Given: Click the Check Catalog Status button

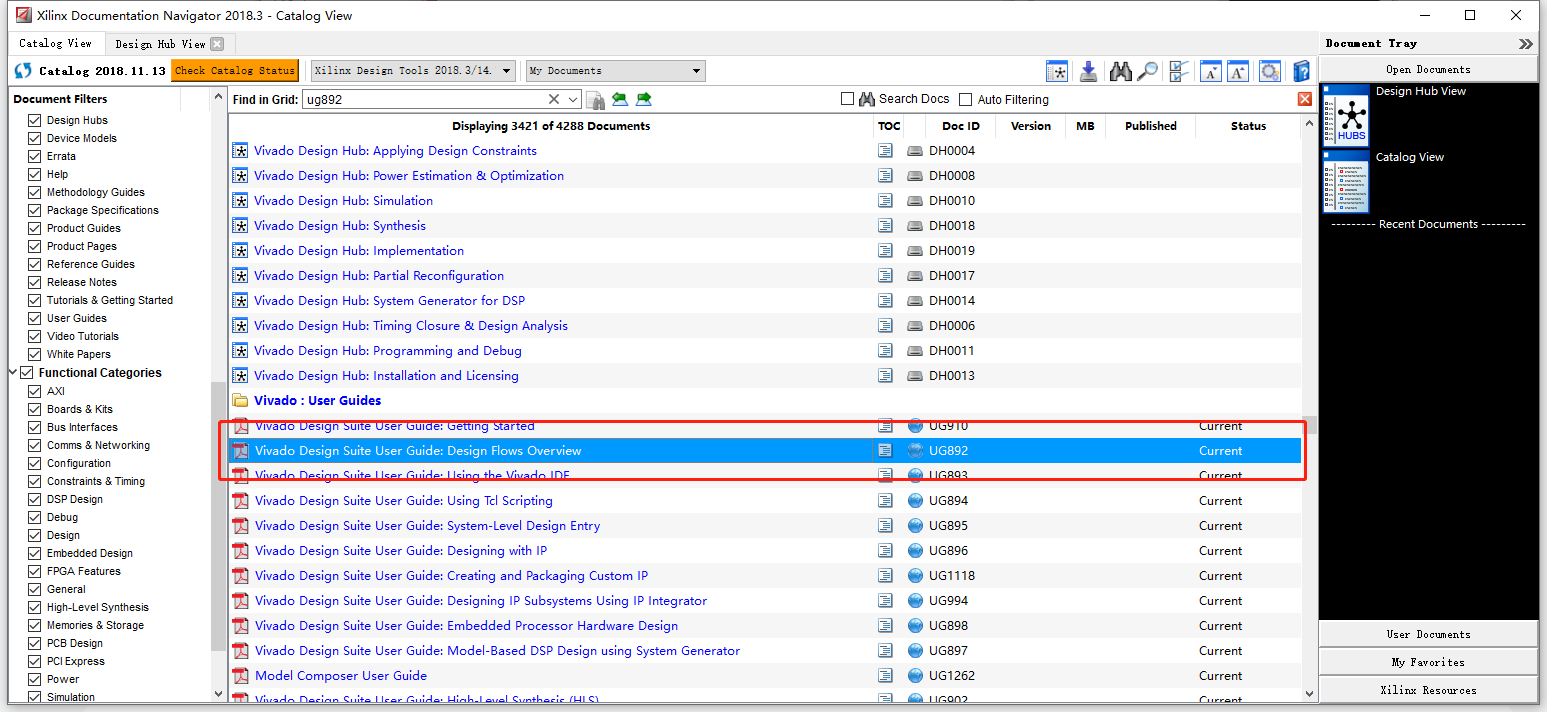Looking at the screenshot, I should click(234, 70).
